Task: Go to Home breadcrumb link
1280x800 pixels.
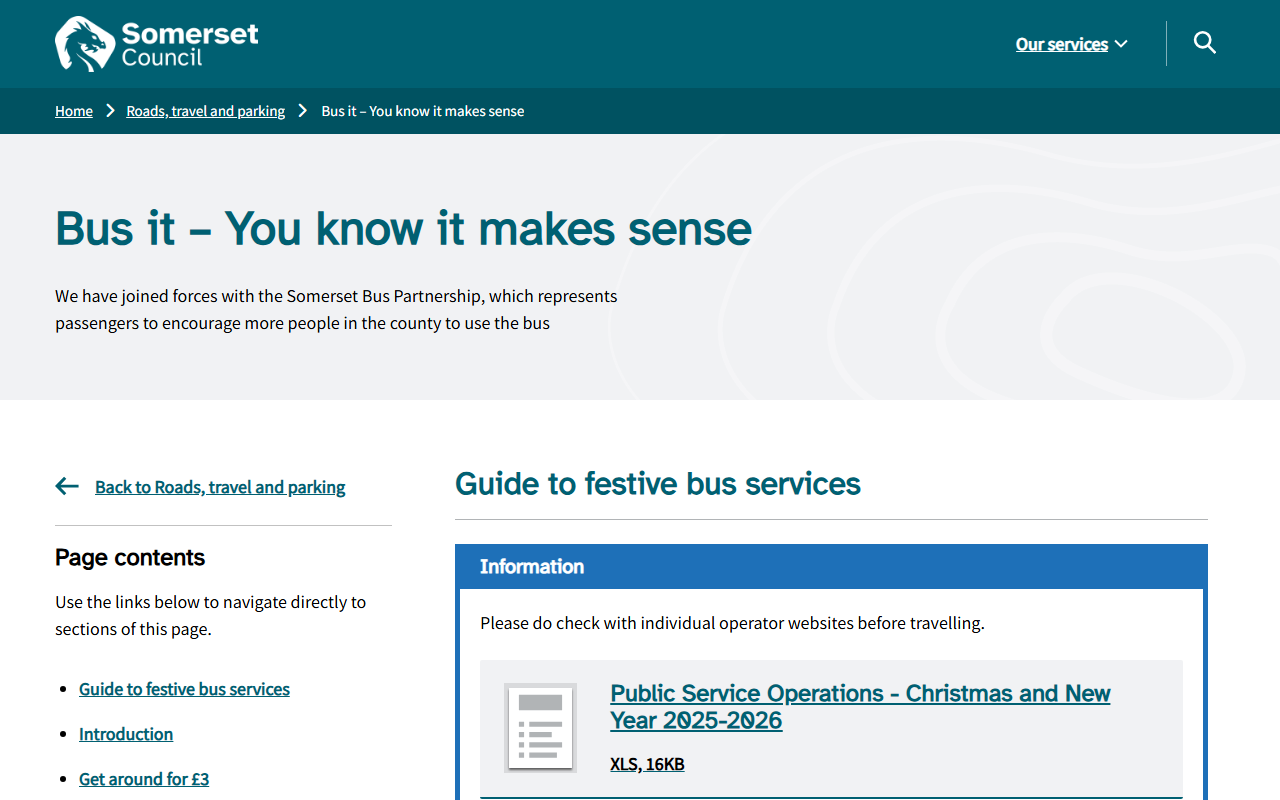Action: (x=74, y=111)
